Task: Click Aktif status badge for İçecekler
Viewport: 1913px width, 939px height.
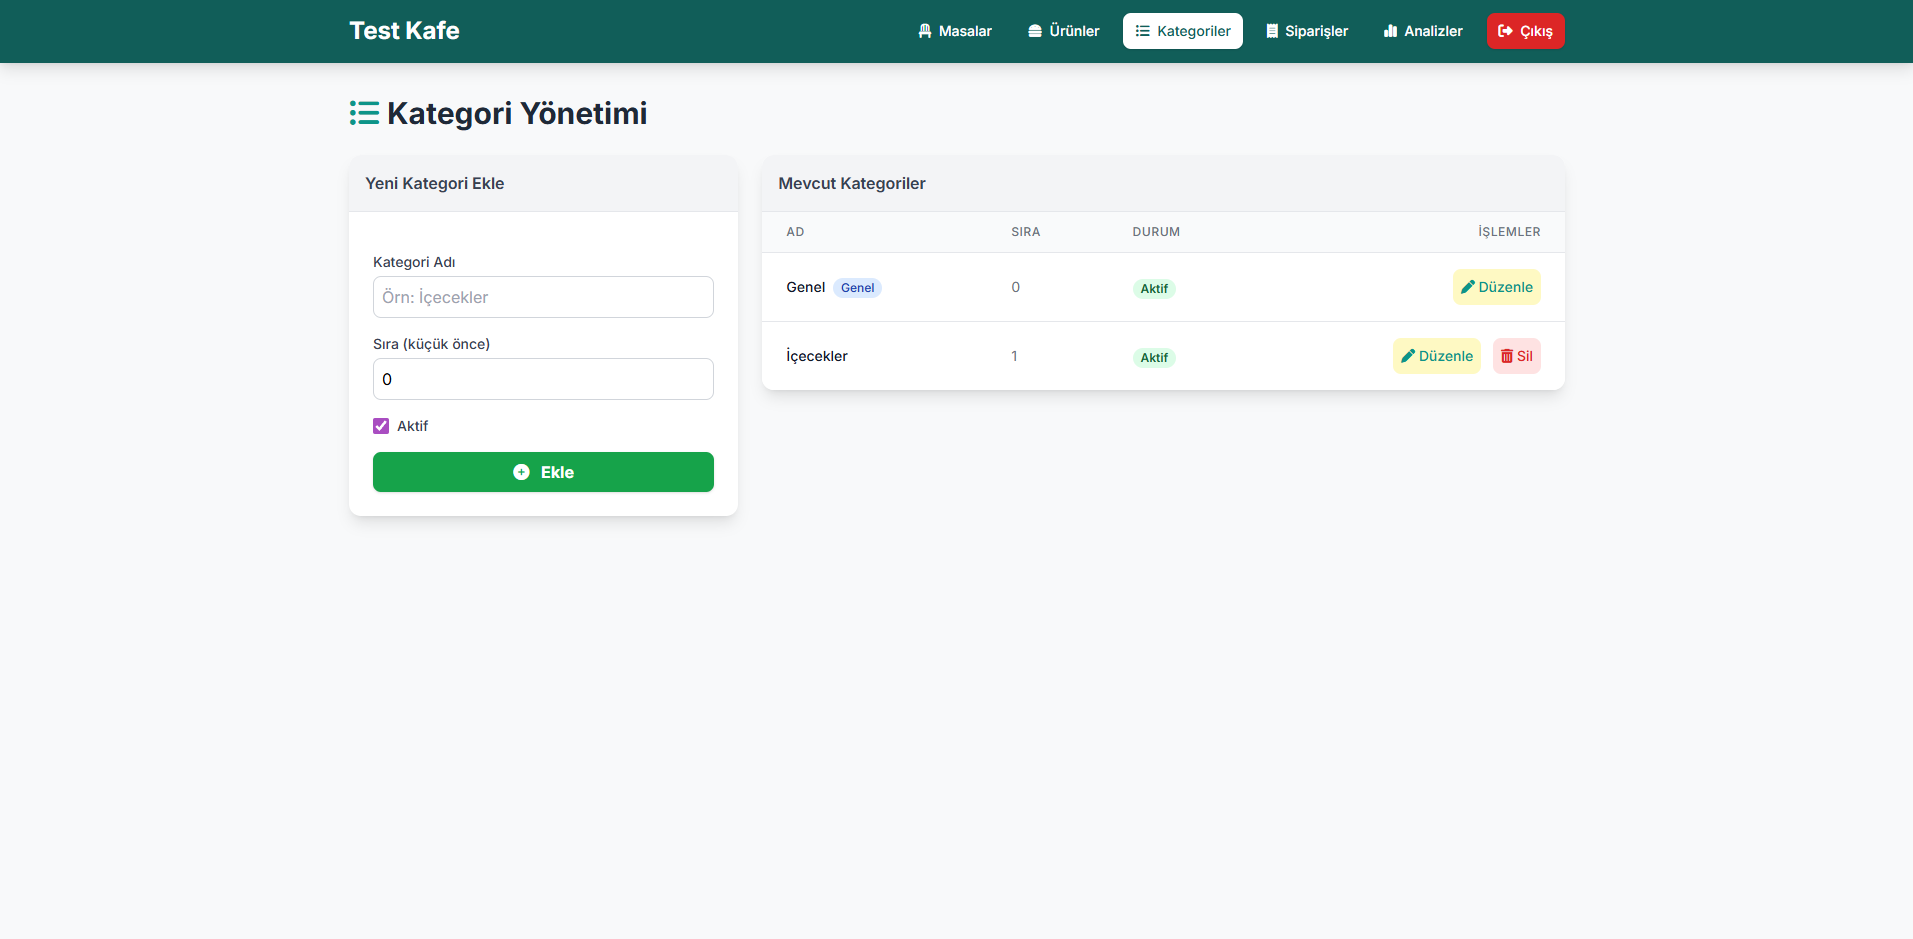Action: 1154,358
